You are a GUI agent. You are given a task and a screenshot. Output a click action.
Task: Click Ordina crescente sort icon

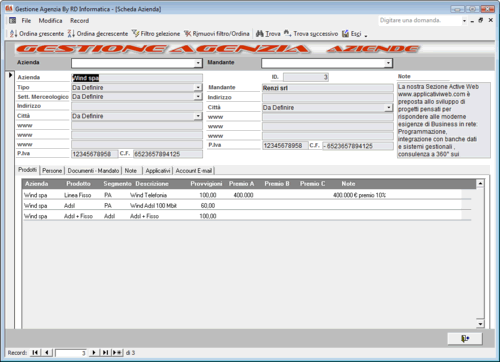click(x=13, y=34)
